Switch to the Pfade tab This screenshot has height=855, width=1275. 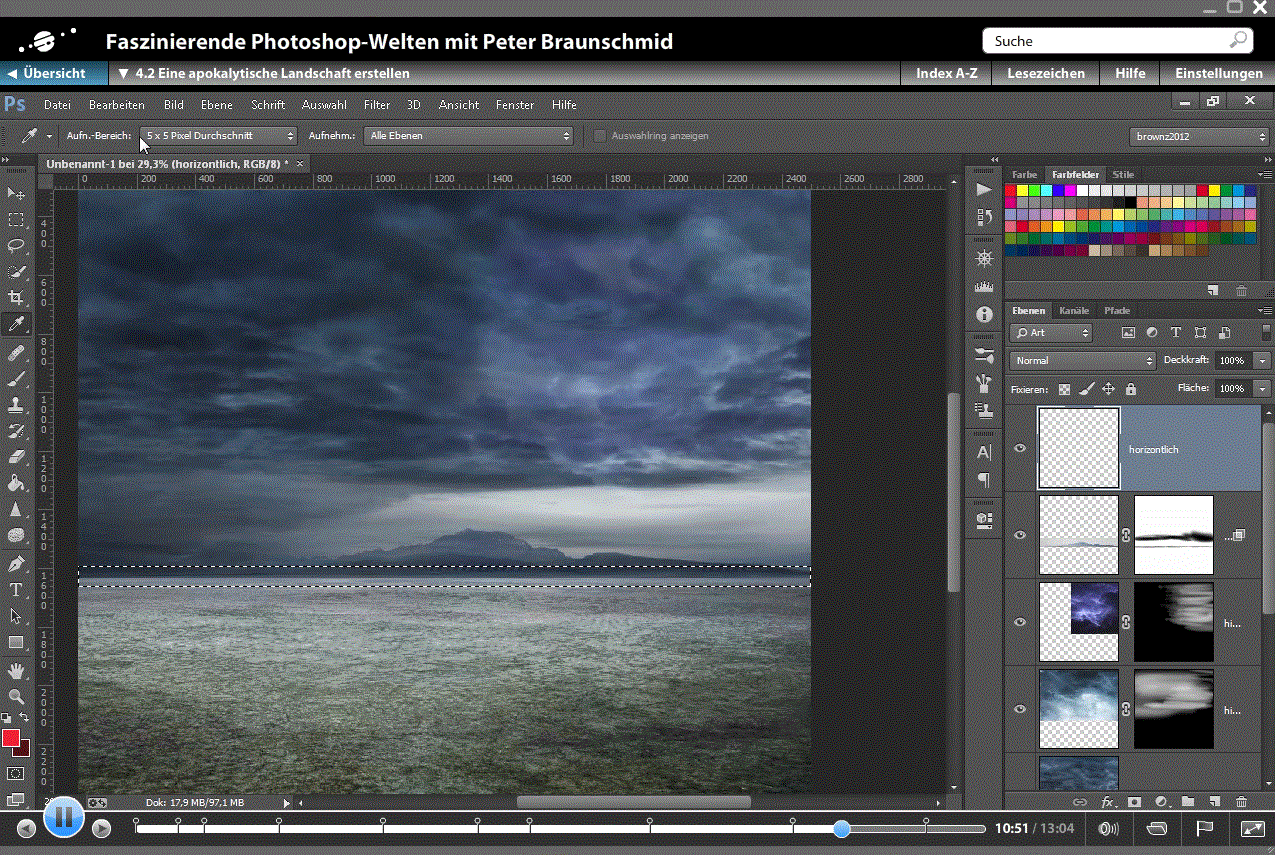(x=1117, y=310)
